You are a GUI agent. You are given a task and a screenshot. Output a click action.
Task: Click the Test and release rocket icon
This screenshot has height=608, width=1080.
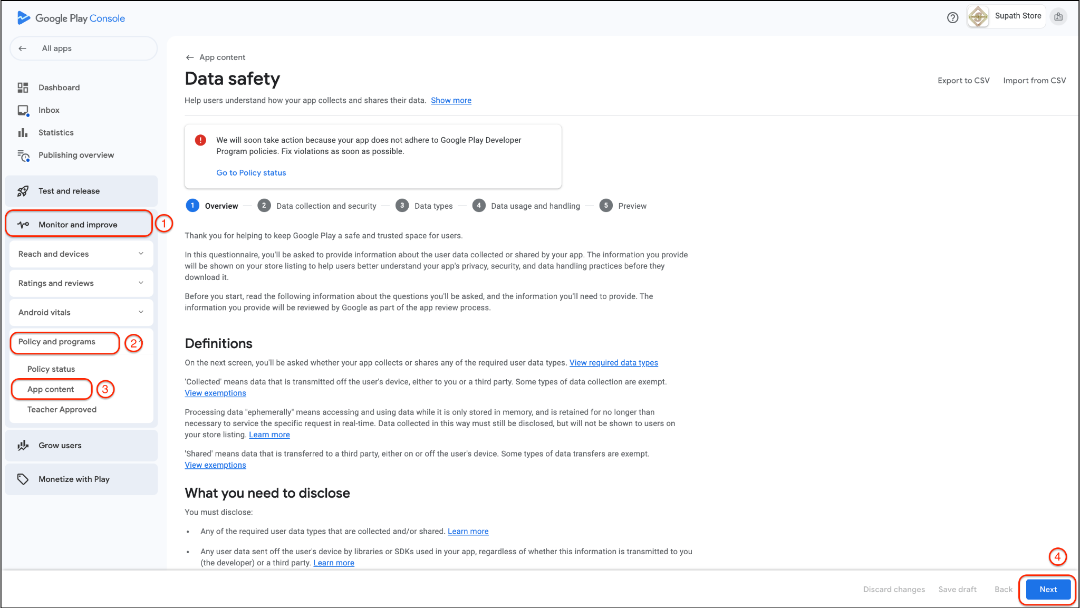23,191
